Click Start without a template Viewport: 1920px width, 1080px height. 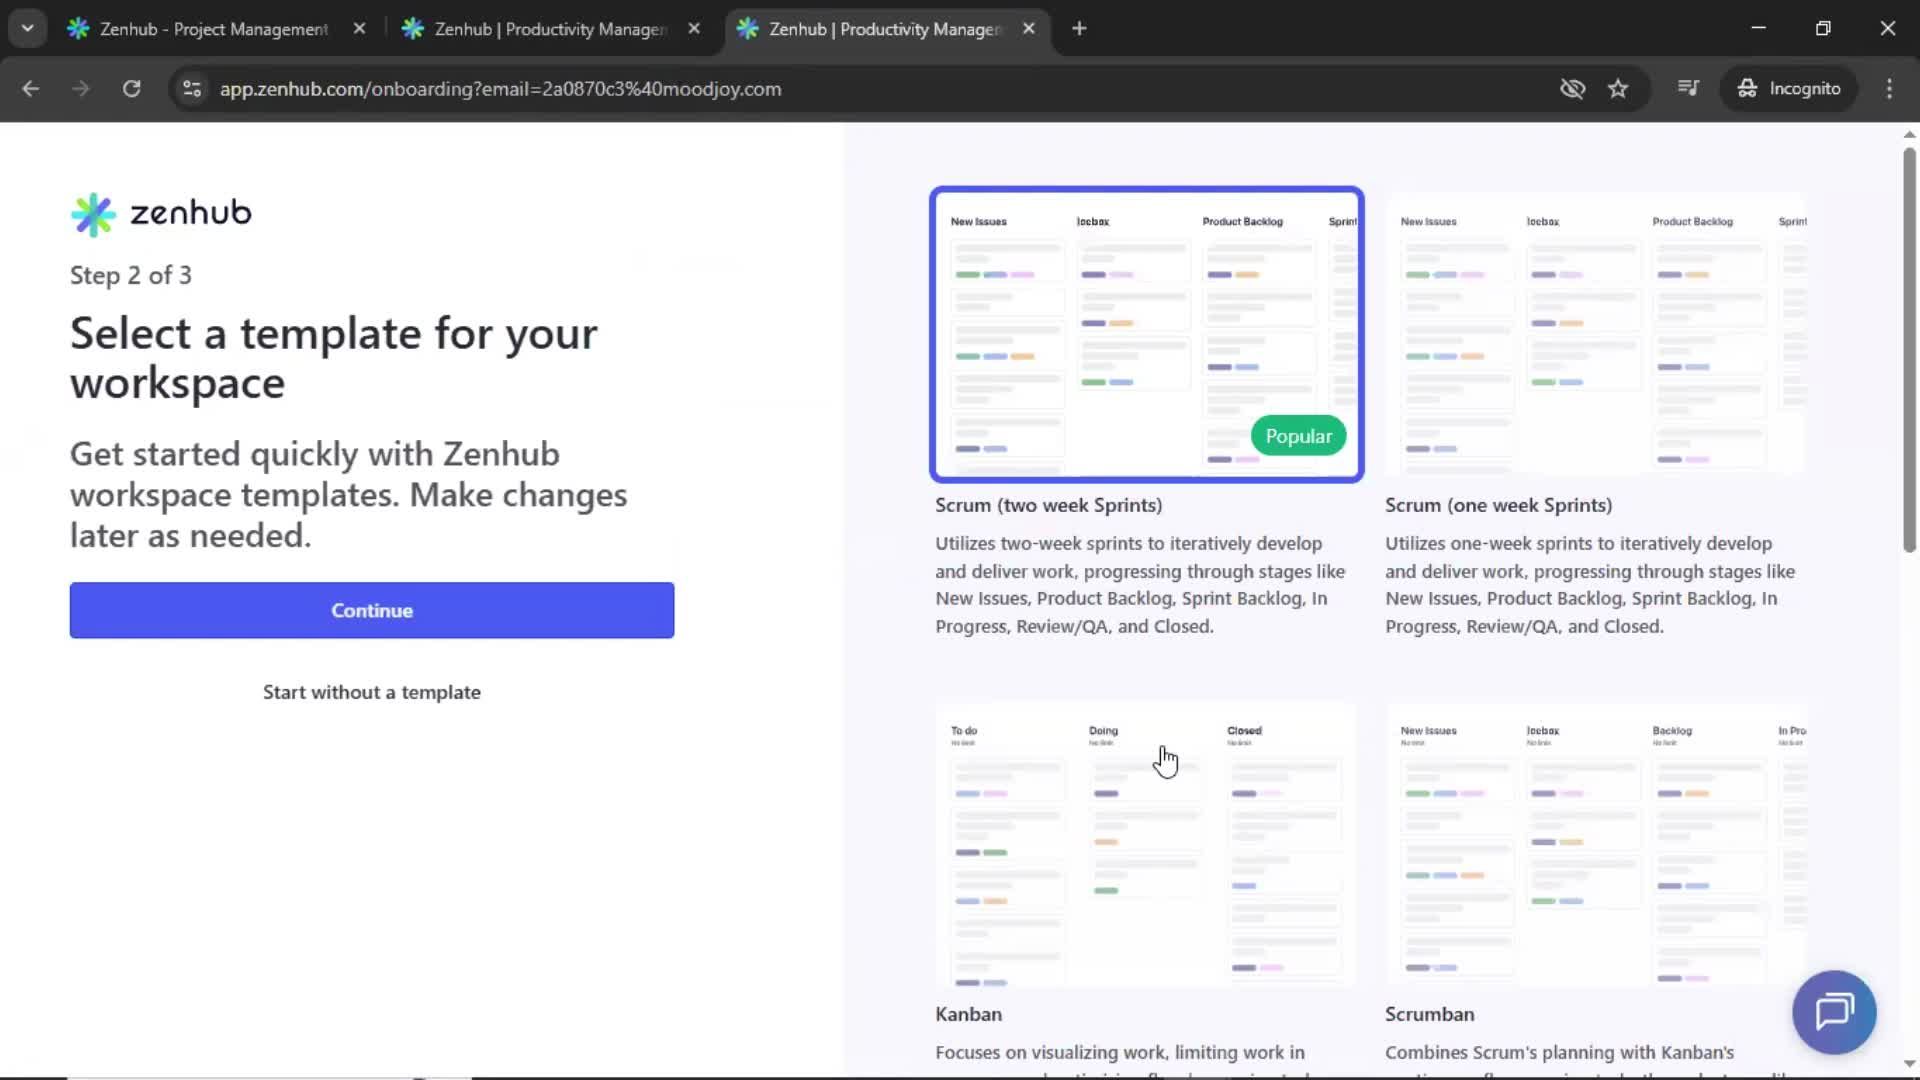tap(371, 691)
